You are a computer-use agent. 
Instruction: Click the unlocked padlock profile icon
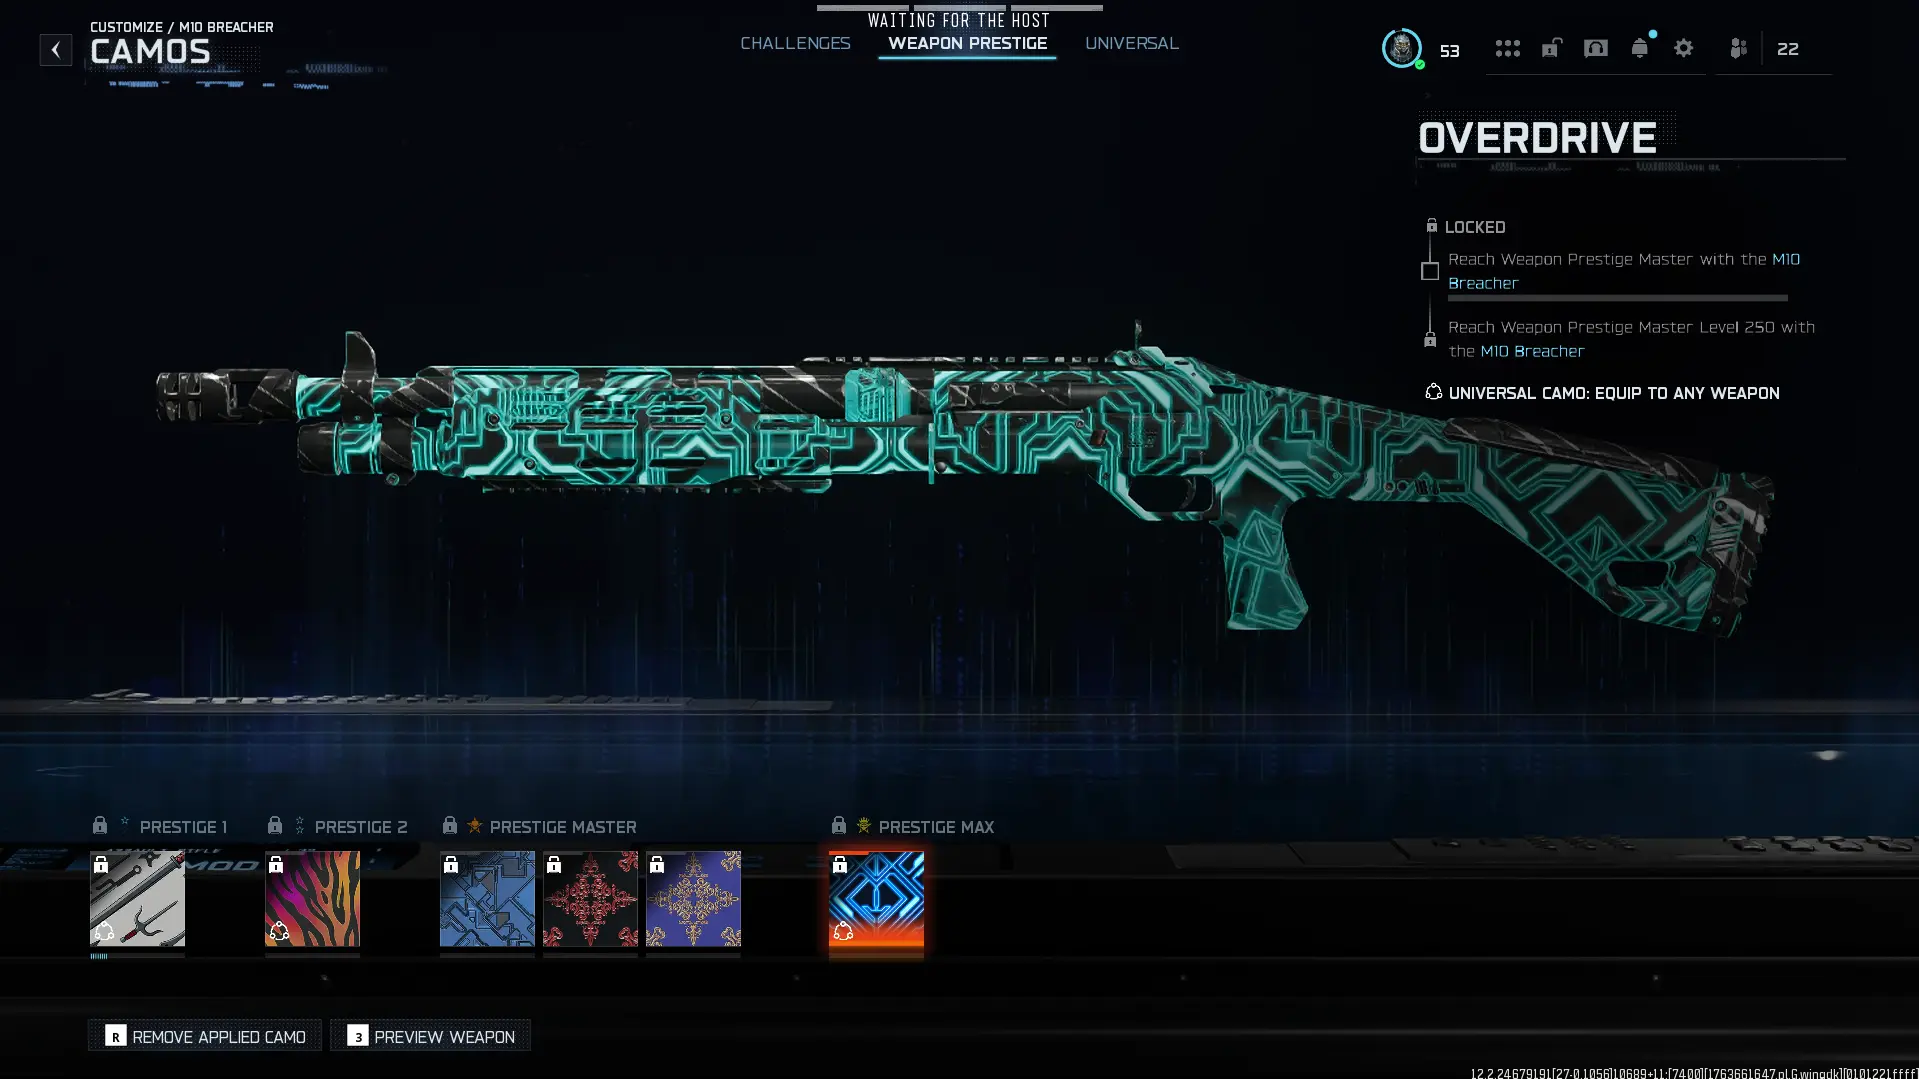pyautogui.click(x=1551, y=48)
